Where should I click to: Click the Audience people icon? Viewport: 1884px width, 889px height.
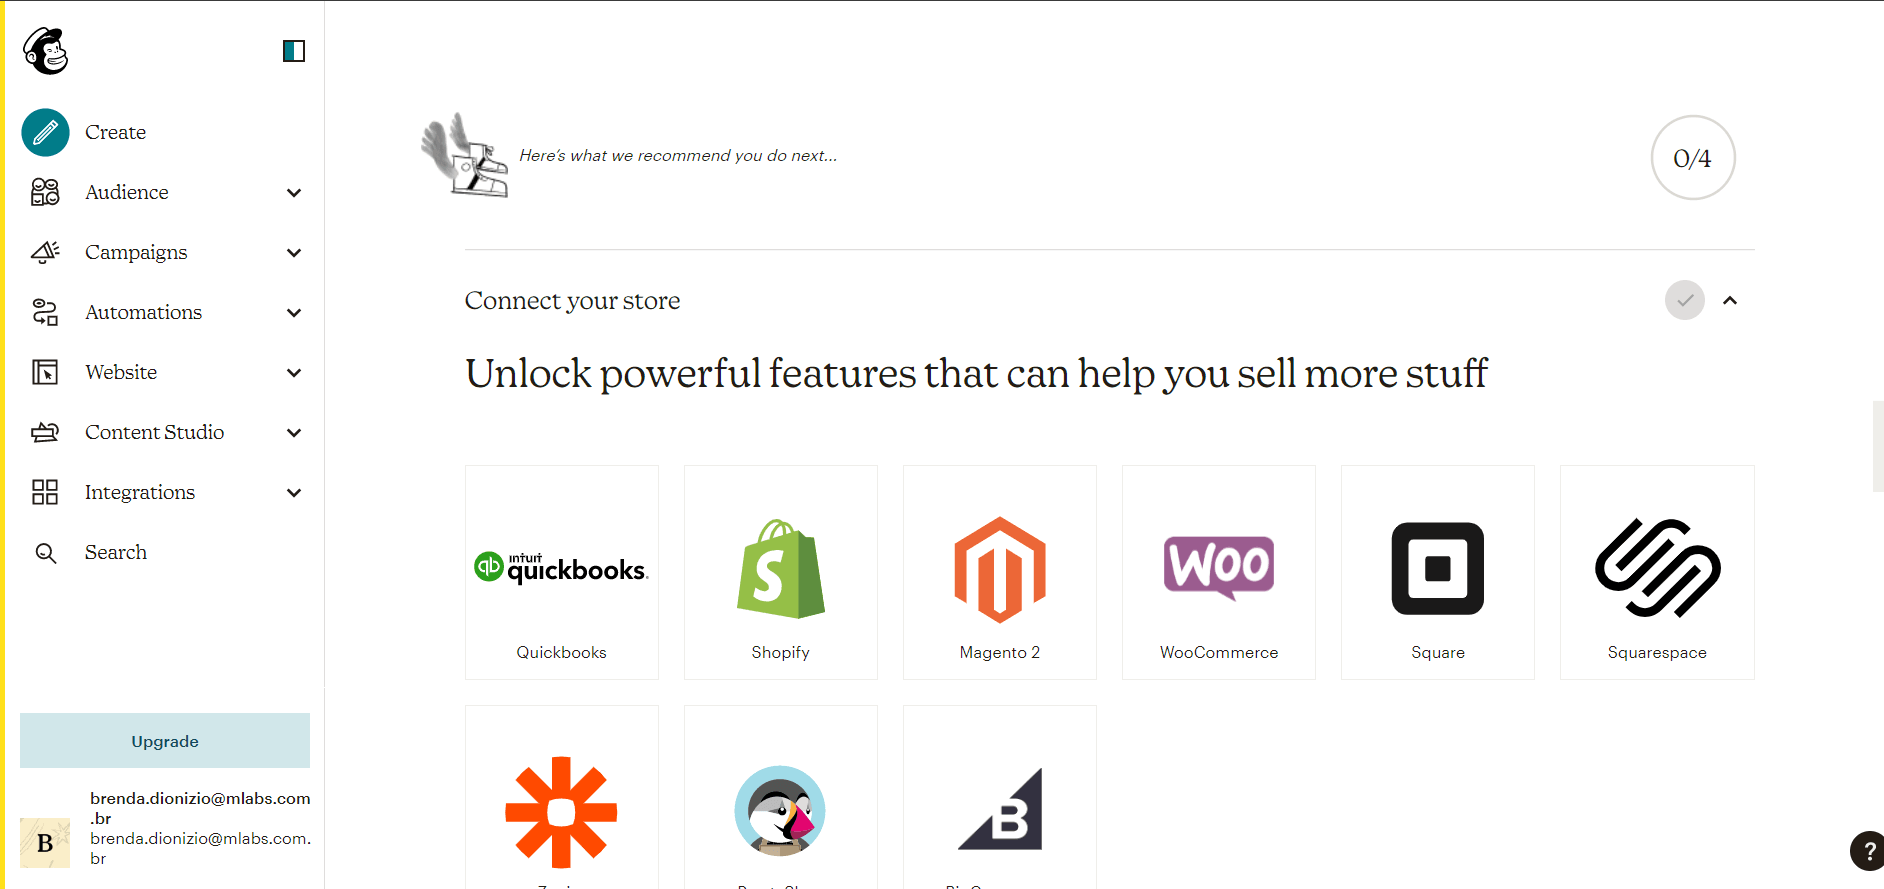tap(45, 192)
